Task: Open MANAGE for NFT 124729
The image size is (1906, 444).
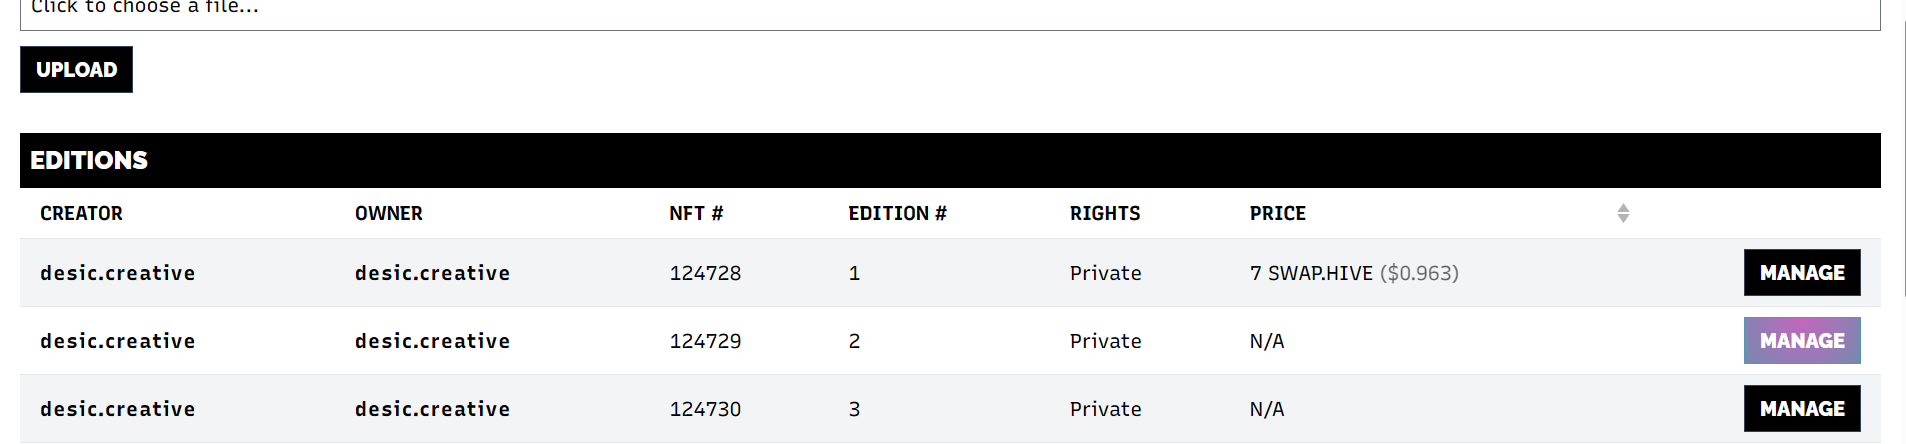Action: [x=1801, y=341]
